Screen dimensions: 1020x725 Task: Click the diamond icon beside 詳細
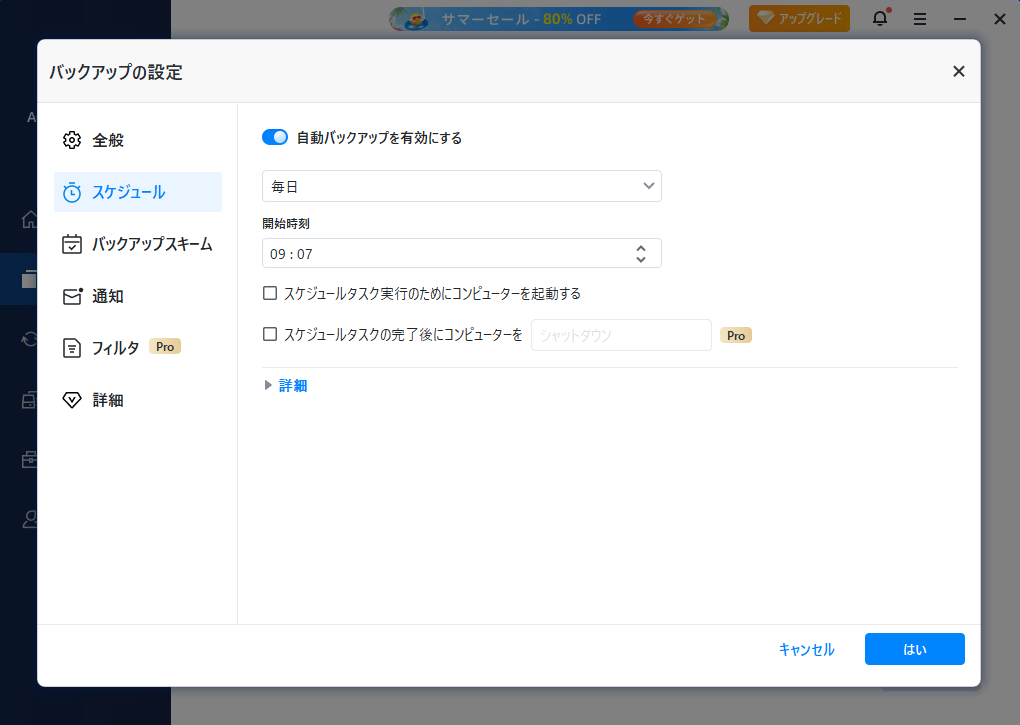(x=72, y=400)
